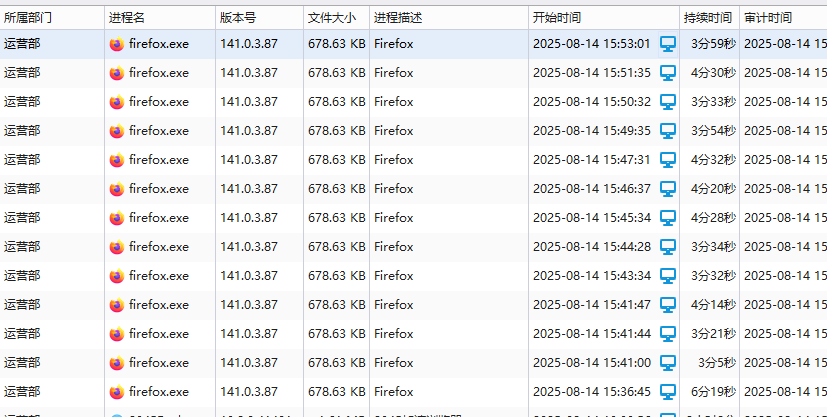This screenshot has width=827, height=417.
Task: Click monitor icon beside 15:36:45 start time
Action: click(x=668, y=392)
